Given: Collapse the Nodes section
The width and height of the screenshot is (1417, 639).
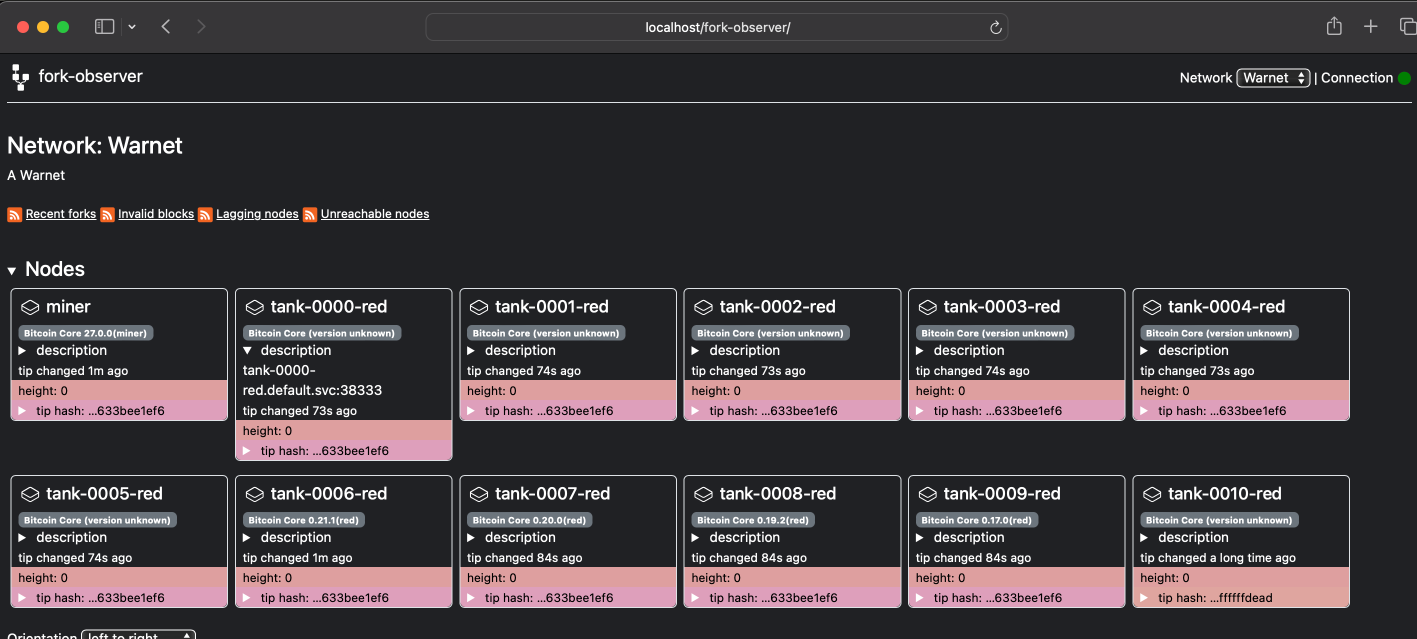Looking at the screenshot, I should click(12, 270).
